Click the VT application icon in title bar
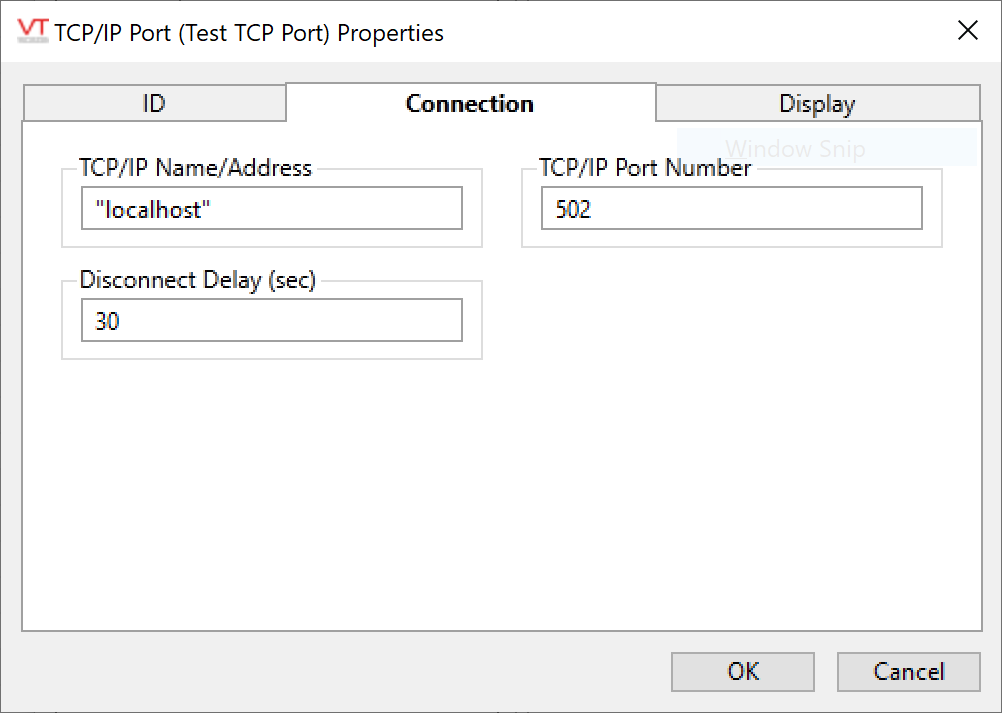 pyautogui.click(x=33, y=31)
